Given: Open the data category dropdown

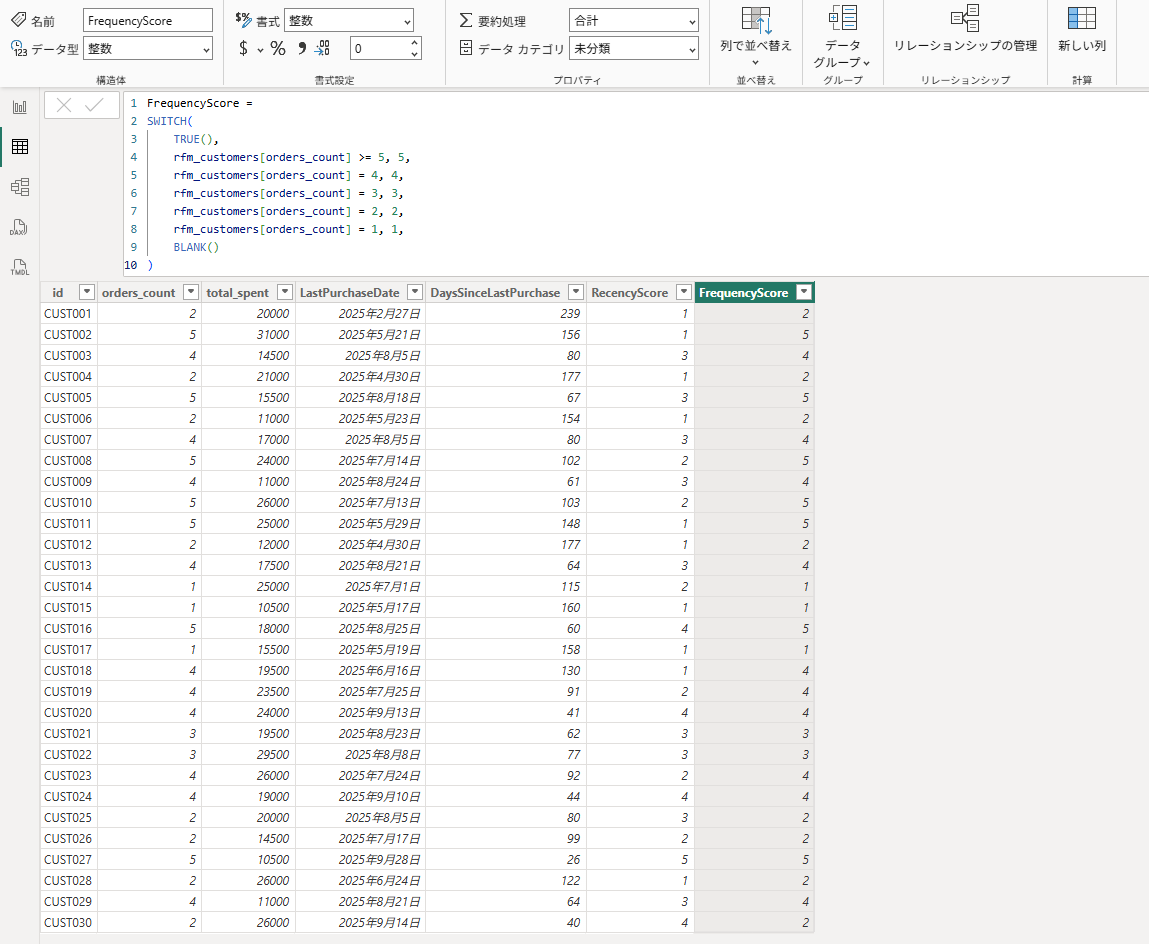Looking at the screenshot, I should pyautogui.click(x=633, y=48).
